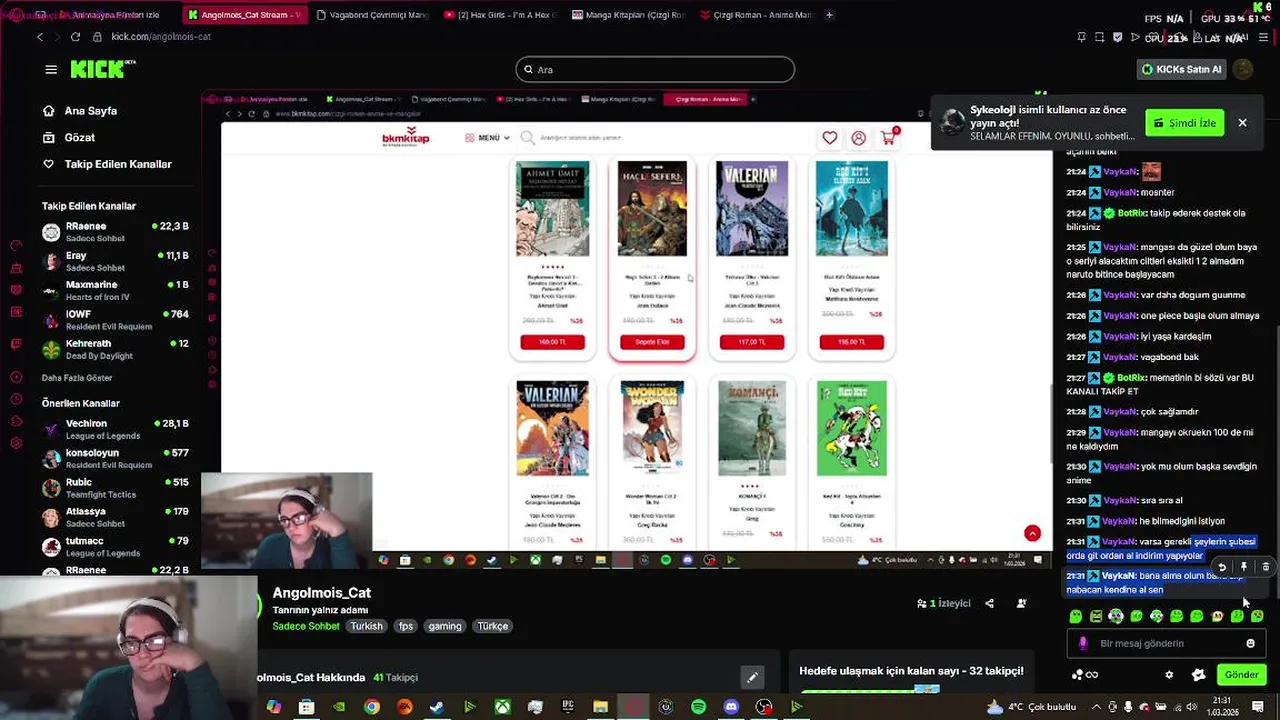Click the Sadece Sohbet category link
The height and width of the screenshot is (720, 1280).
(x=306, y=626)
